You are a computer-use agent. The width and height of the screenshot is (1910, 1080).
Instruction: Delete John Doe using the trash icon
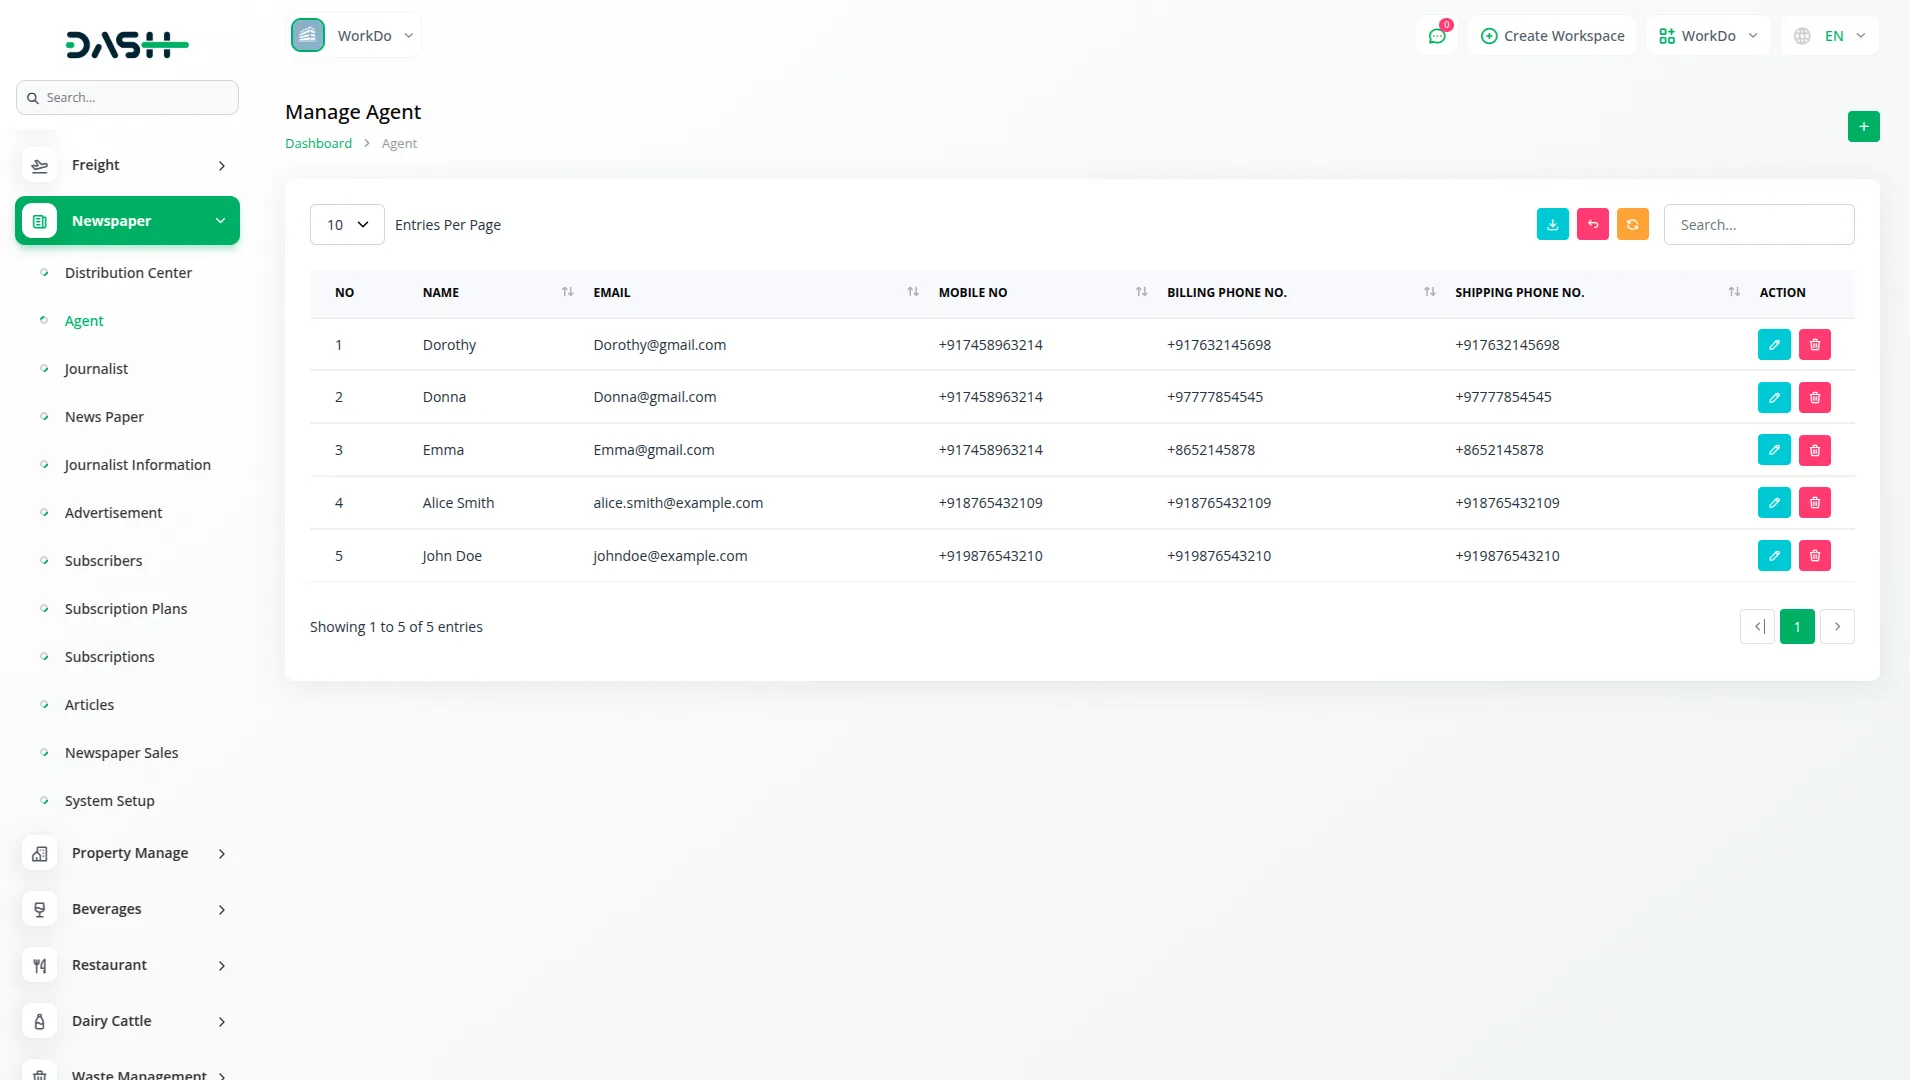tap(1814, 555)
